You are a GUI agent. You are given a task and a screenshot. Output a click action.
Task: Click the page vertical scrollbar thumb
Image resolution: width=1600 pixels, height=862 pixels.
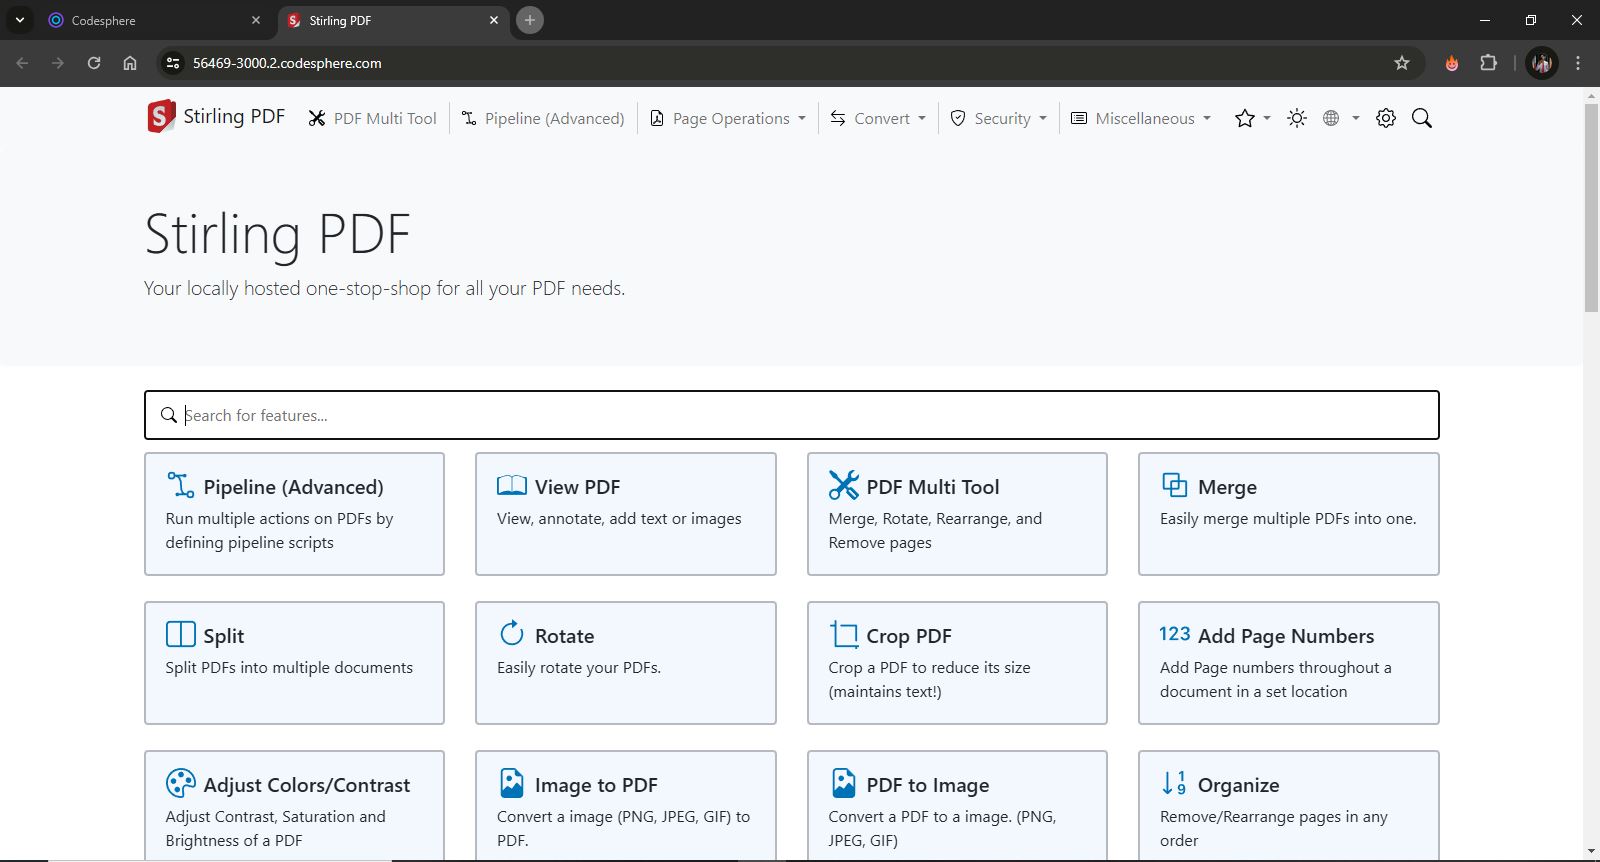(1591, 207)
